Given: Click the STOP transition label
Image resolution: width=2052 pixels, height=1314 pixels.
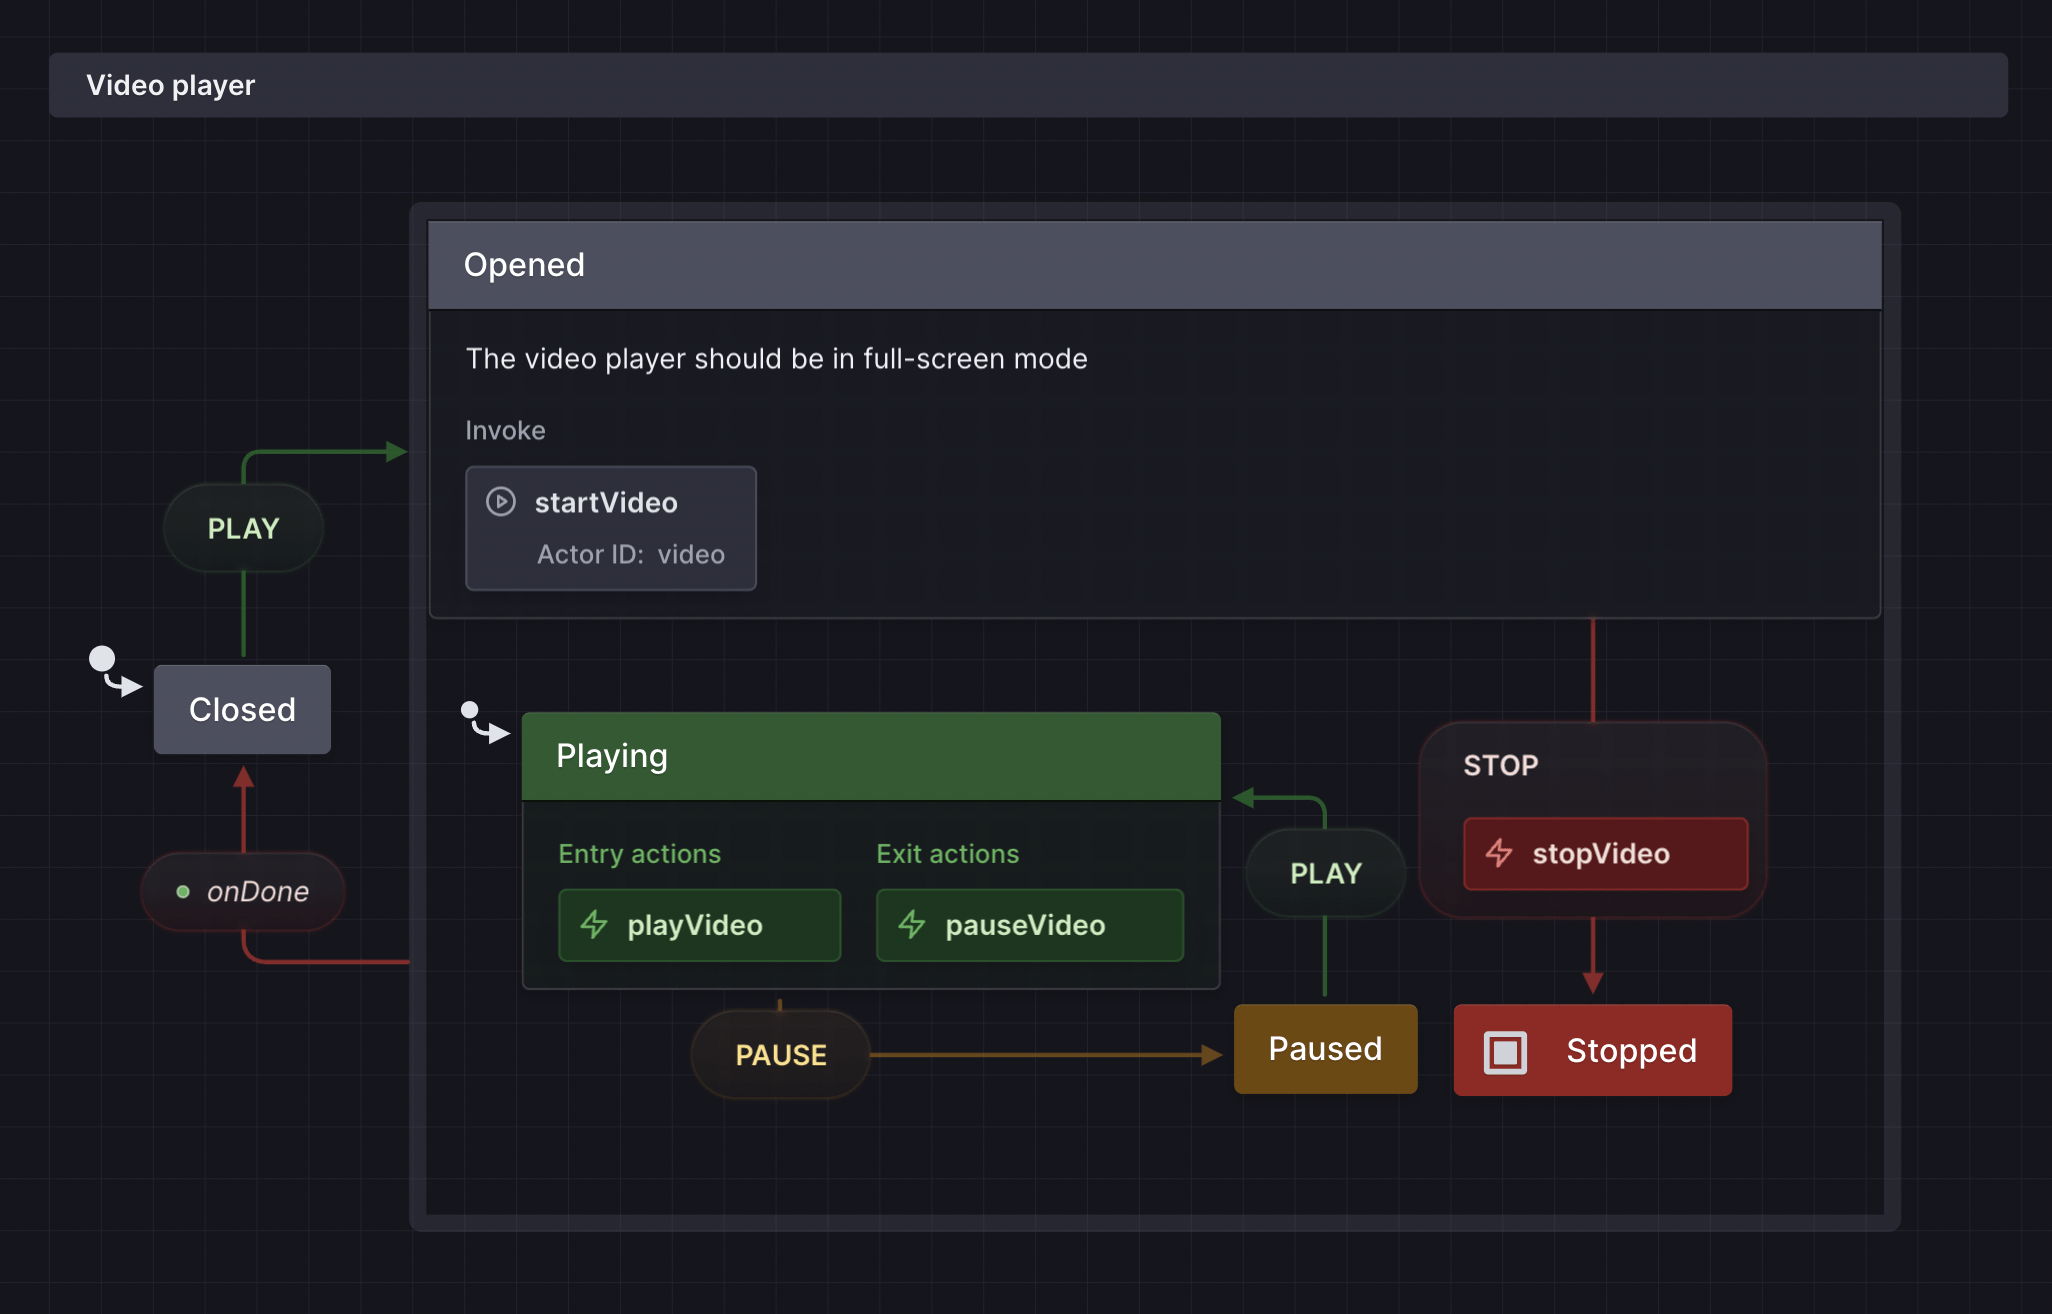Looking at the screenshot, I should click(x=1500, y=765).
